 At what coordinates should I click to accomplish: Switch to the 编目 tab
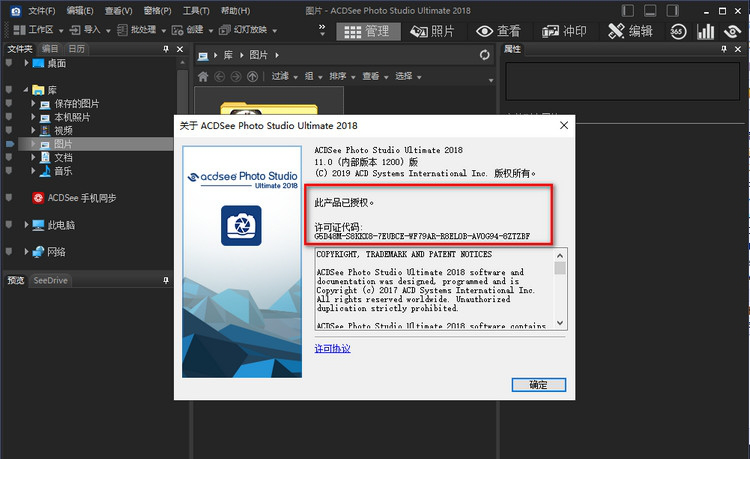(50, 49)
